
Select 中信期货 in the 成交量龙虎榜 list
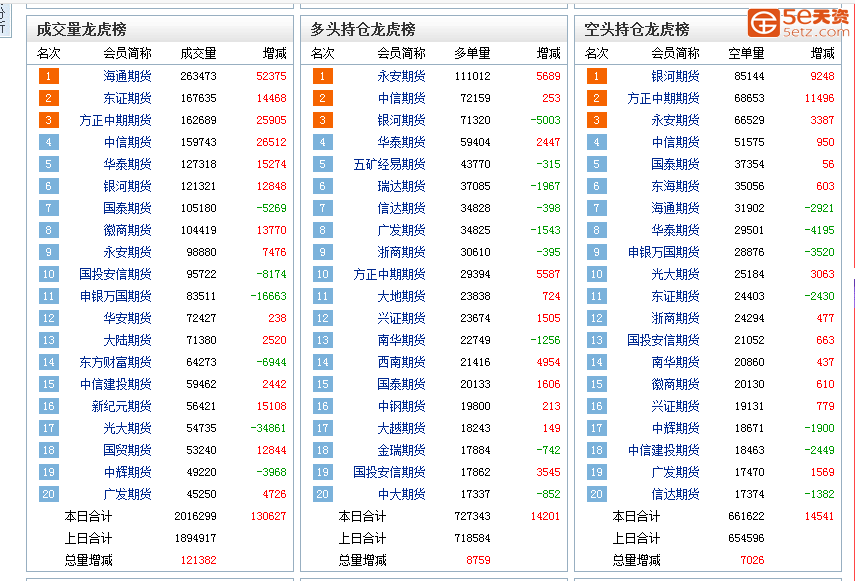pyautogui.click(x=127, y=142)
